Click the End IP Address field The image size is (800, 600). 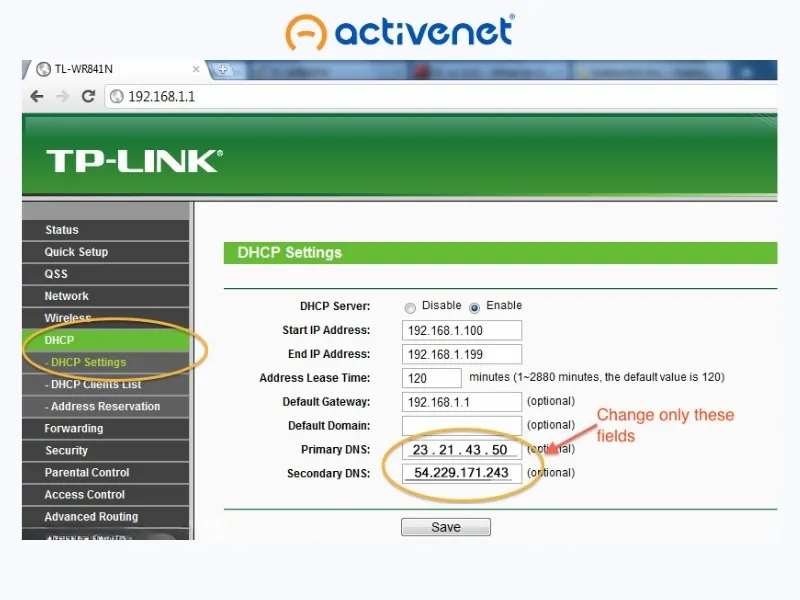462,354
